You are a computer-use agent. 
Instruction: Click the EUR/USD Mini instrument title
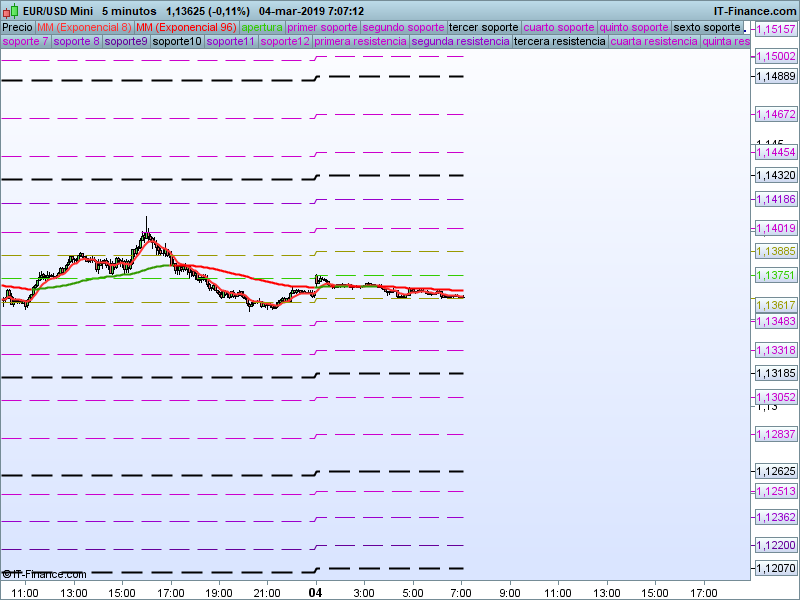58,11
